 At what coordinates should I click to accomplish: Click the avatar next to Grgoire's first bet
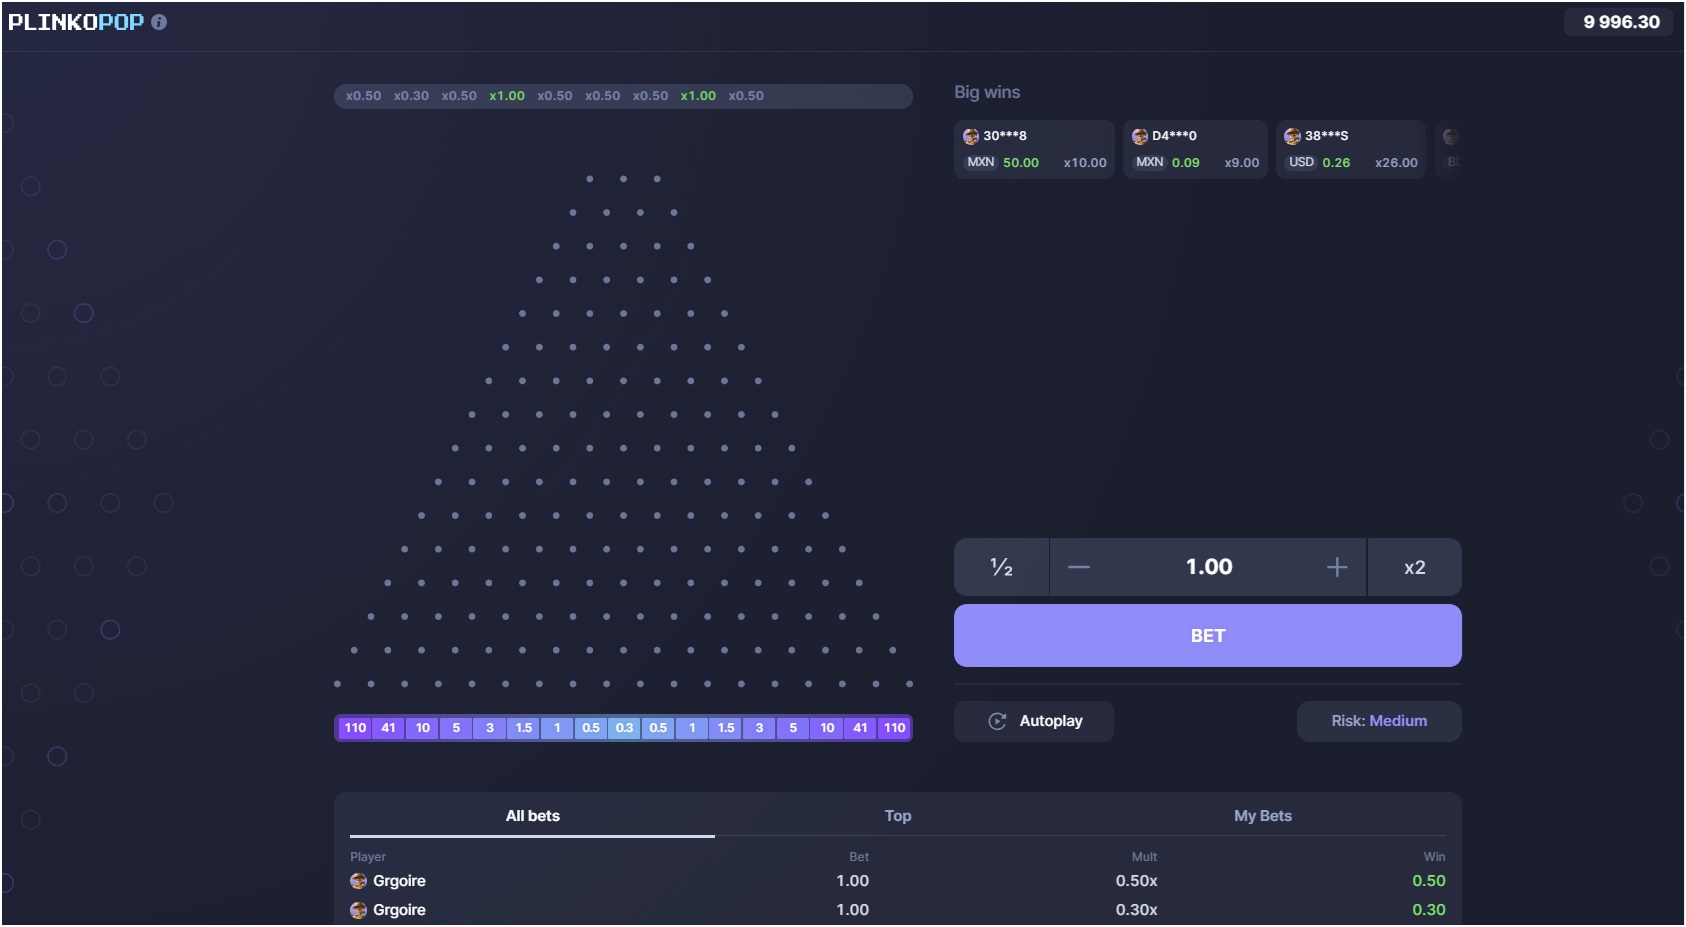pos(357,881)
